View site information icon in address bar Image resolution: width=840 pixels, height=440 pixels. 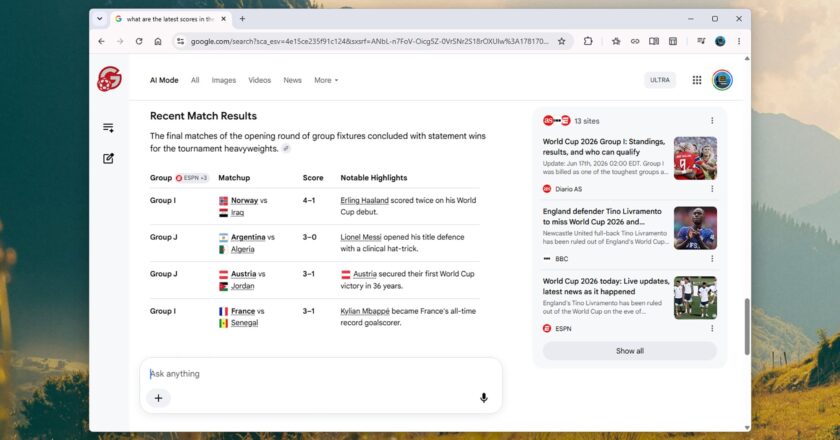(181, 41)
